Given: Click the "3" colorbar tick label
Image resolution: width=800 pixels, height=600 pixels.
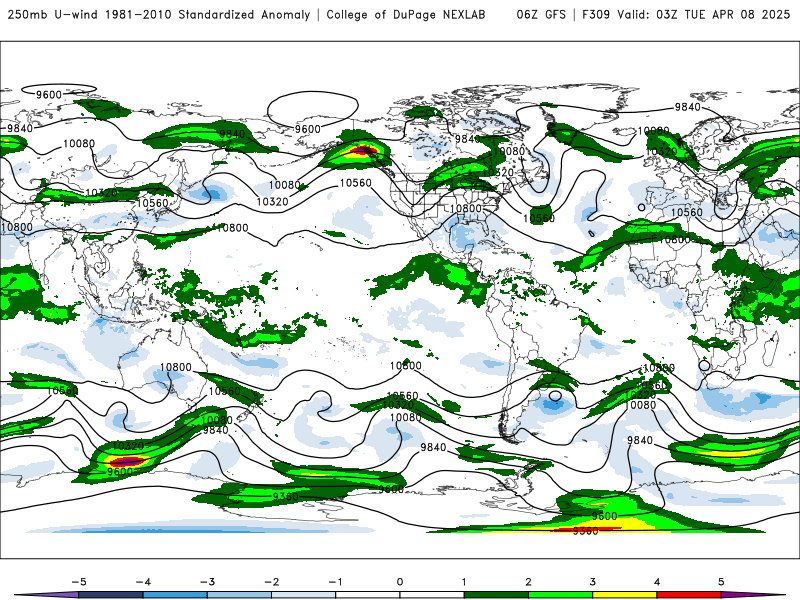Looking at the screenshot, I should [592, 582].
